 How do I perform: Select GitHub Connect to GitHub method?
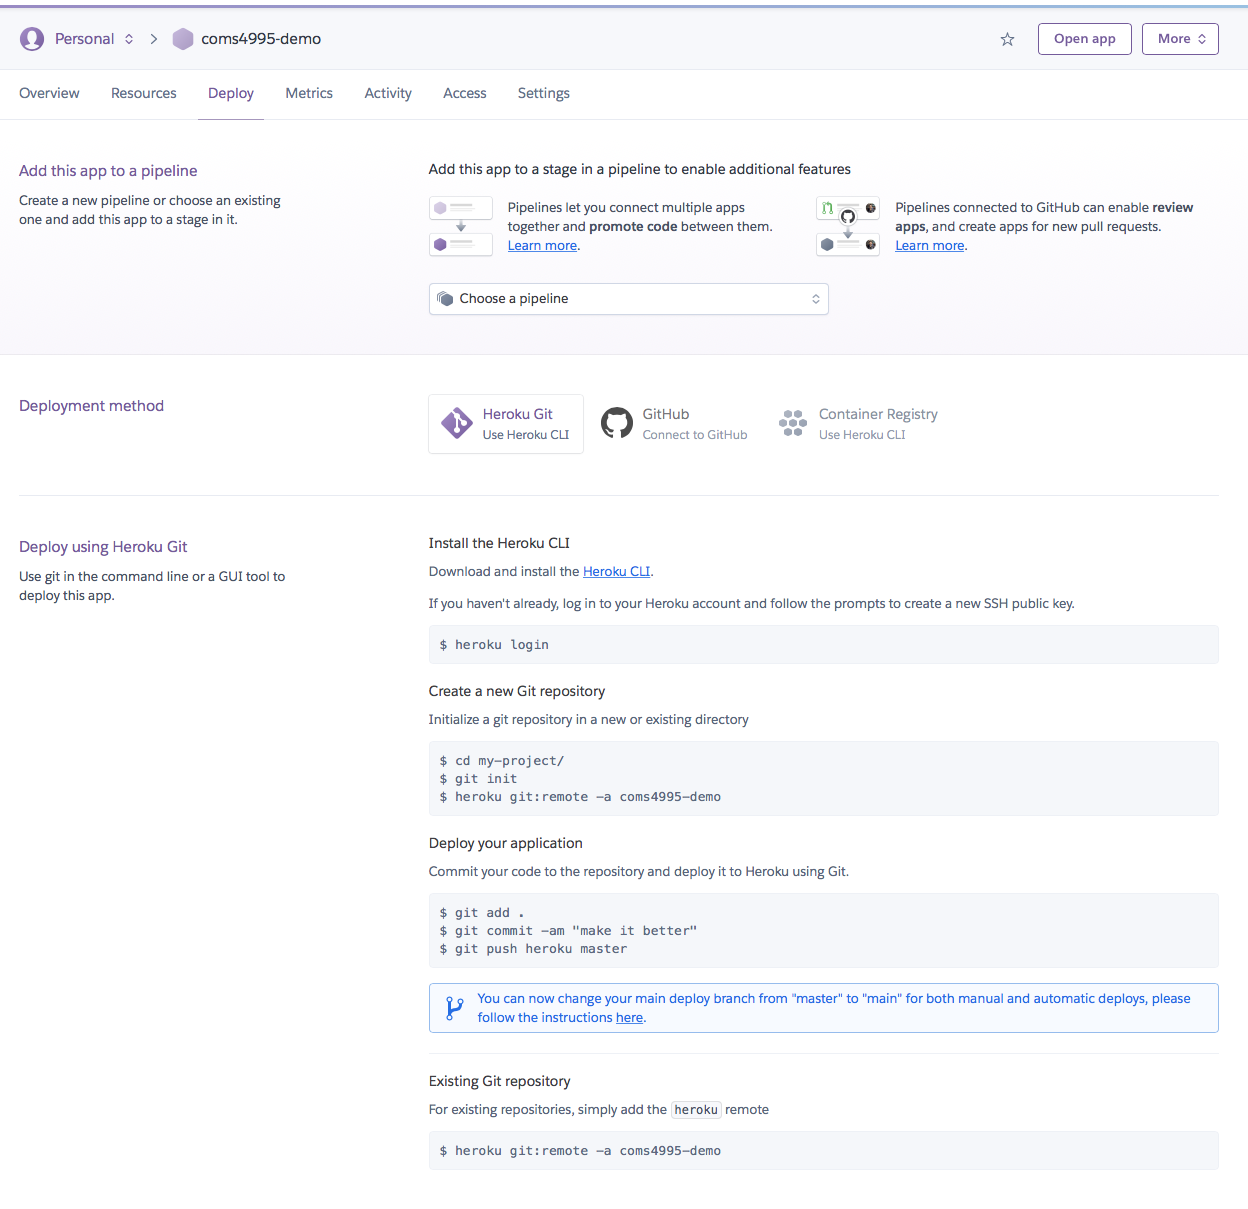(674, 424)
